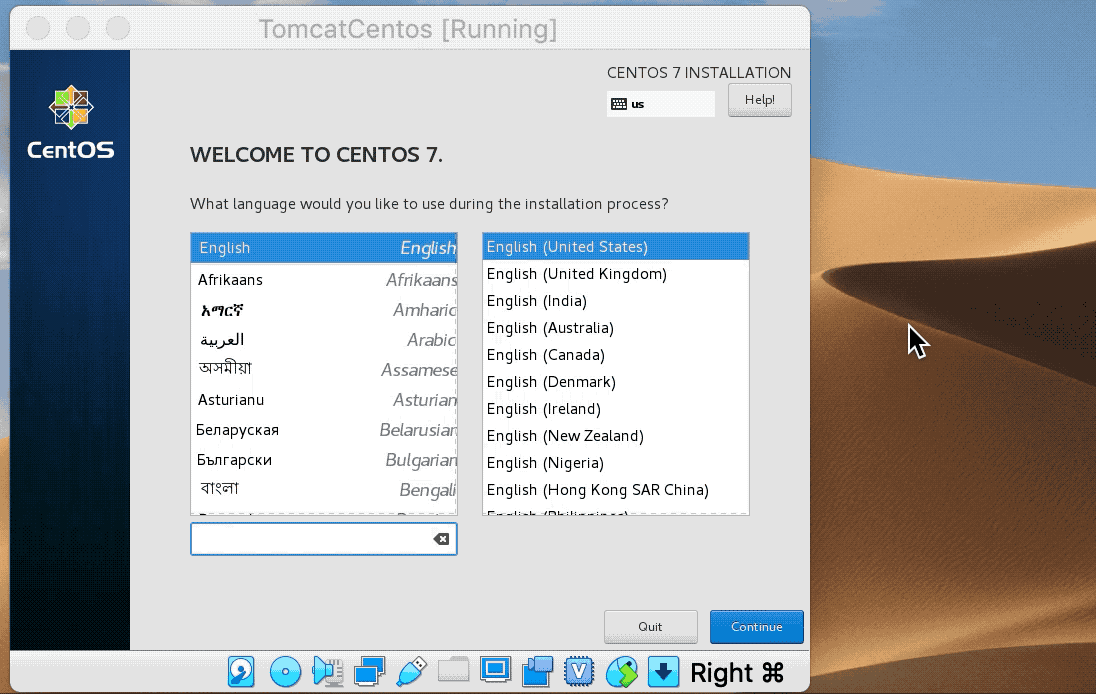Clear the language search field with backspace icon
Screen dimensions: 1096x694
click(x=441, y=539)
